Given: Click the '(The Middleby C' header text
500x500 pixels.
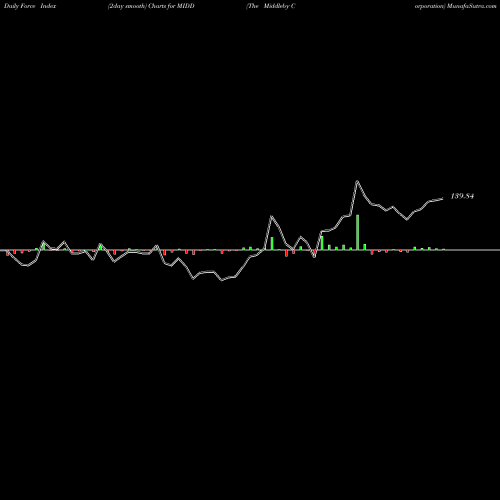Looking at the screenshot, I should click(x=271, y=6).
